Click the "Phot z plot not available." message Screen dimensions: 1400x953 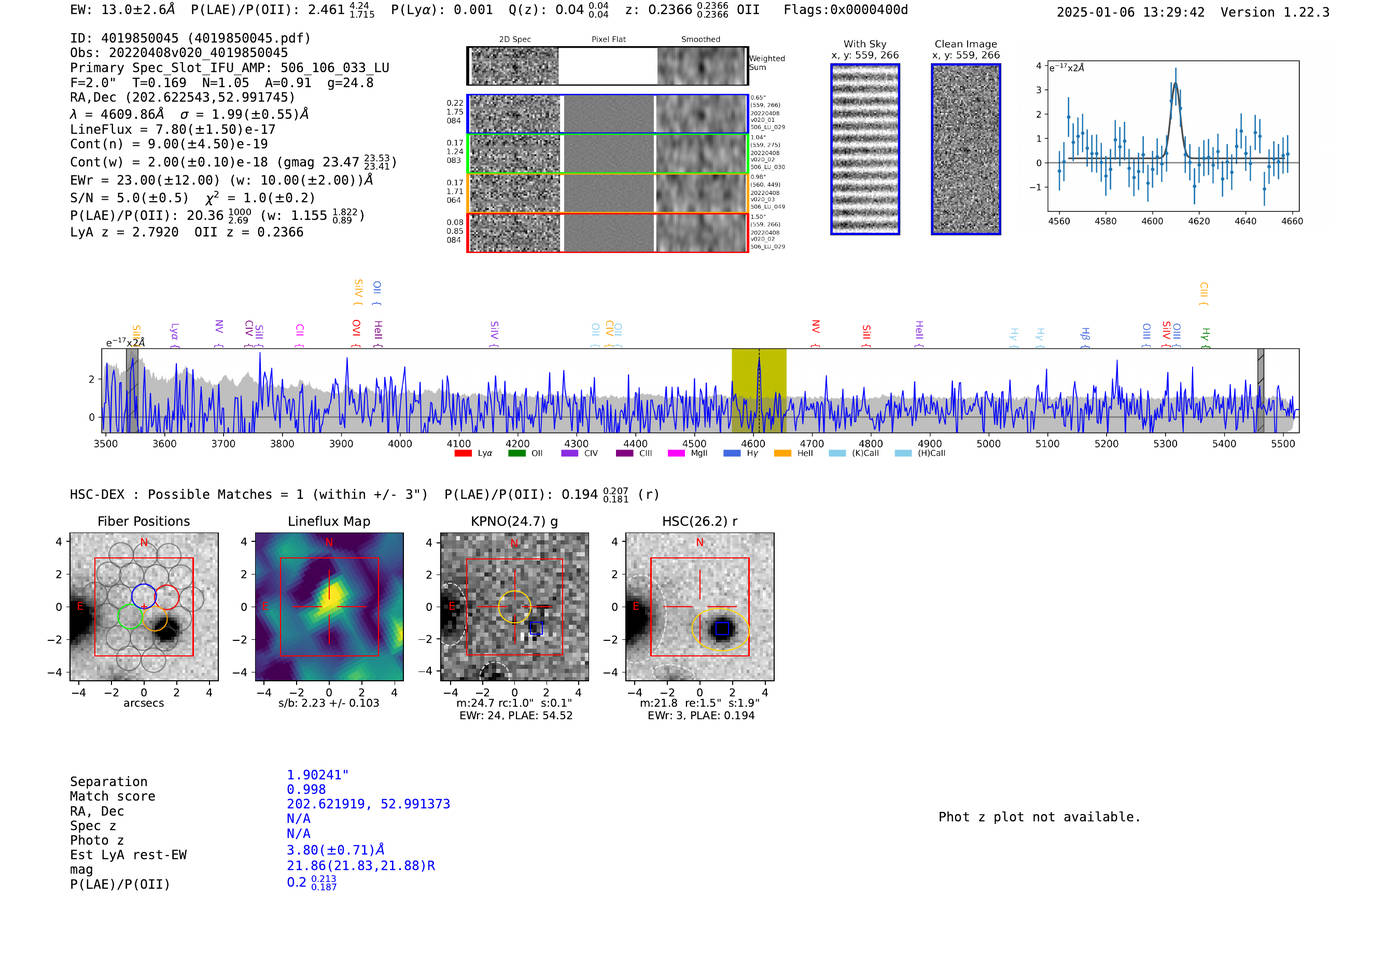coord(1039,817)
